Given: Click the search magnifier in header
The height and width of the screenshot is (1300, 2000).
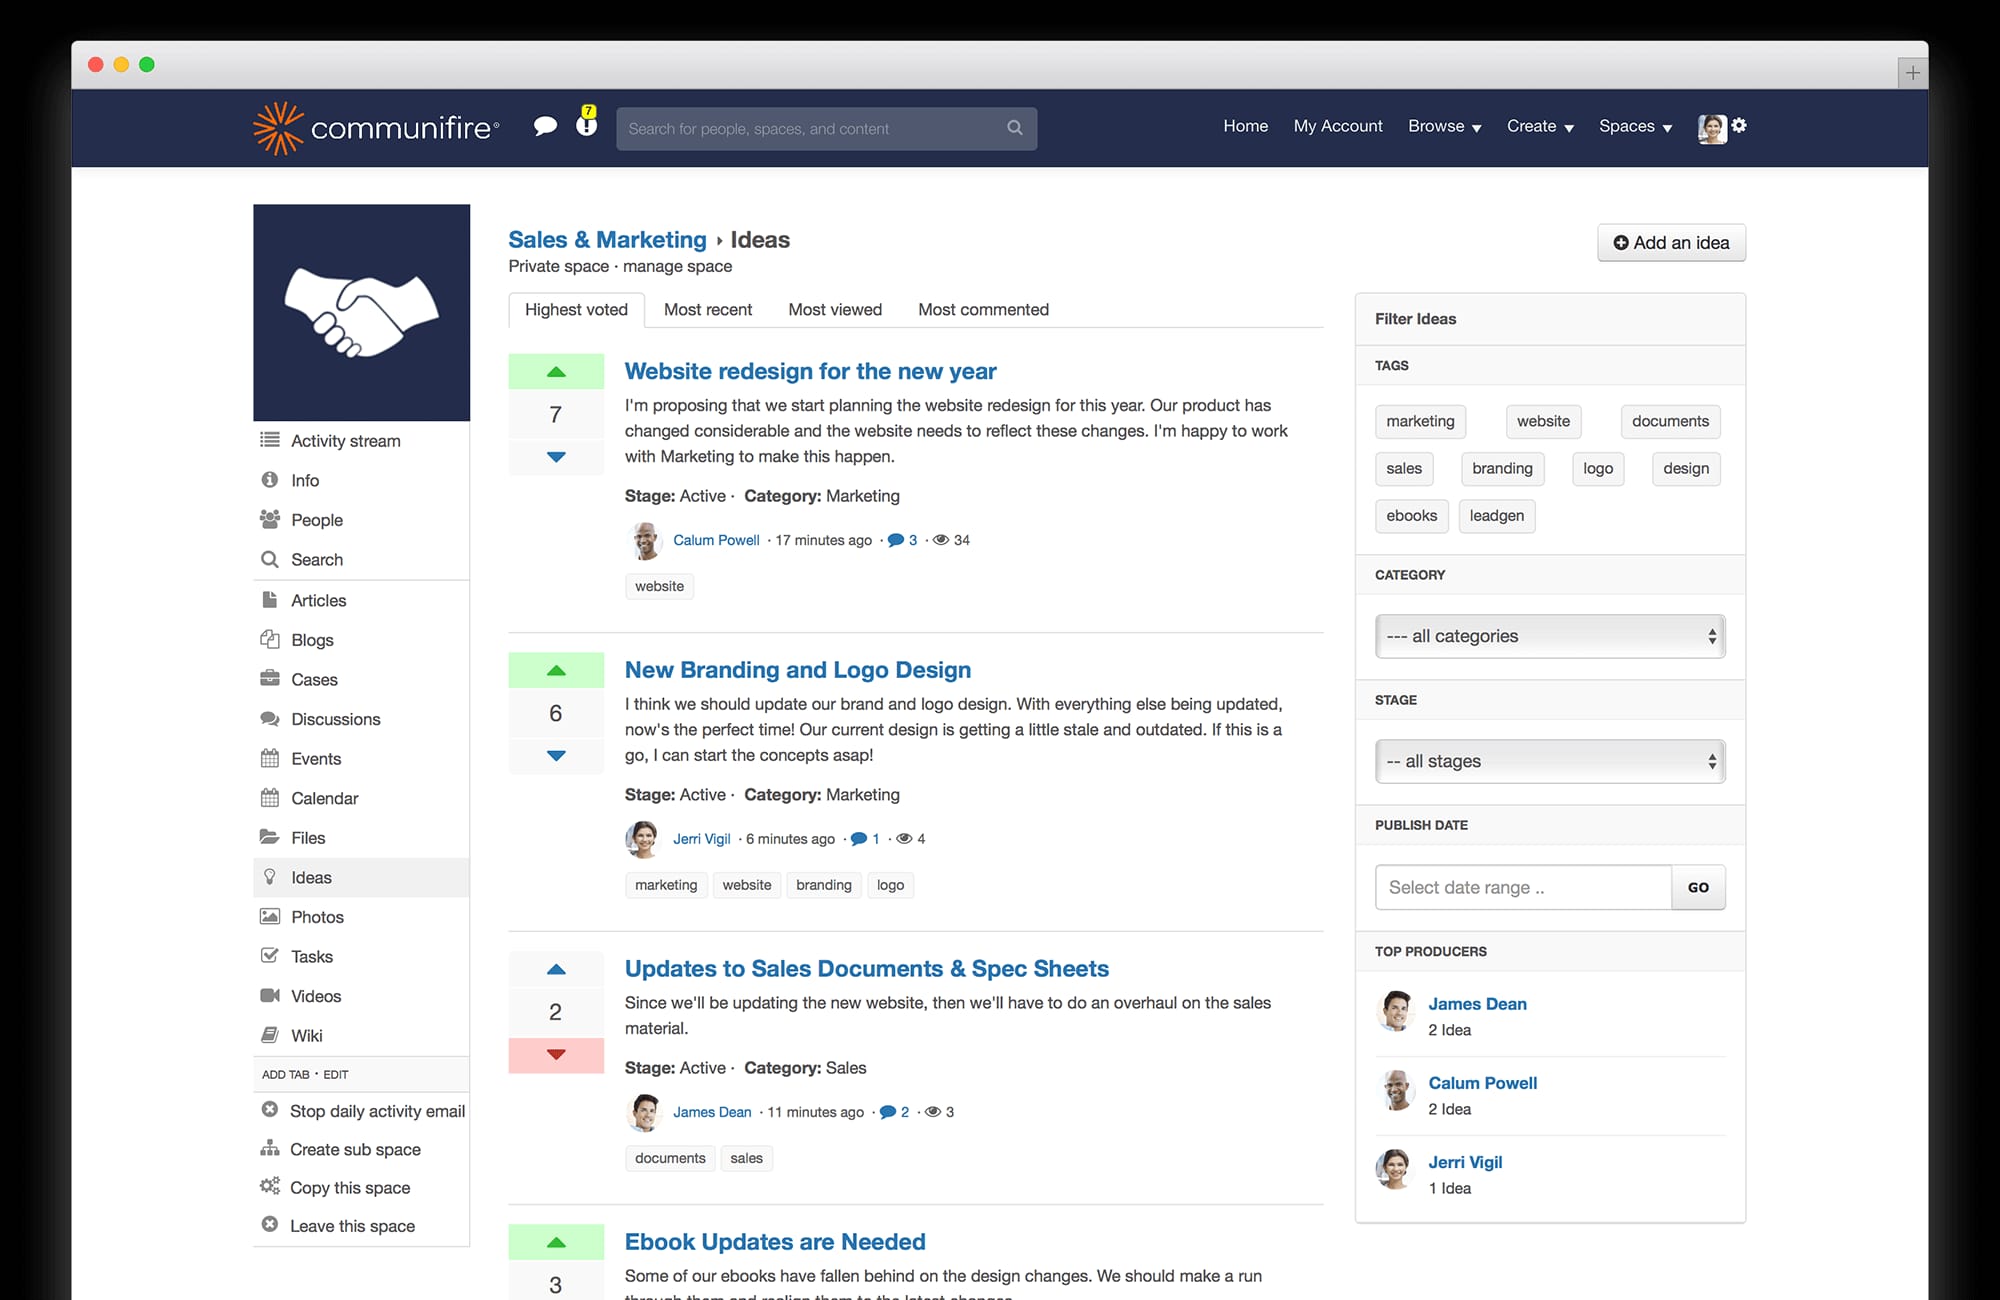Looking at the screenshot, I should tap(1015, 128).
